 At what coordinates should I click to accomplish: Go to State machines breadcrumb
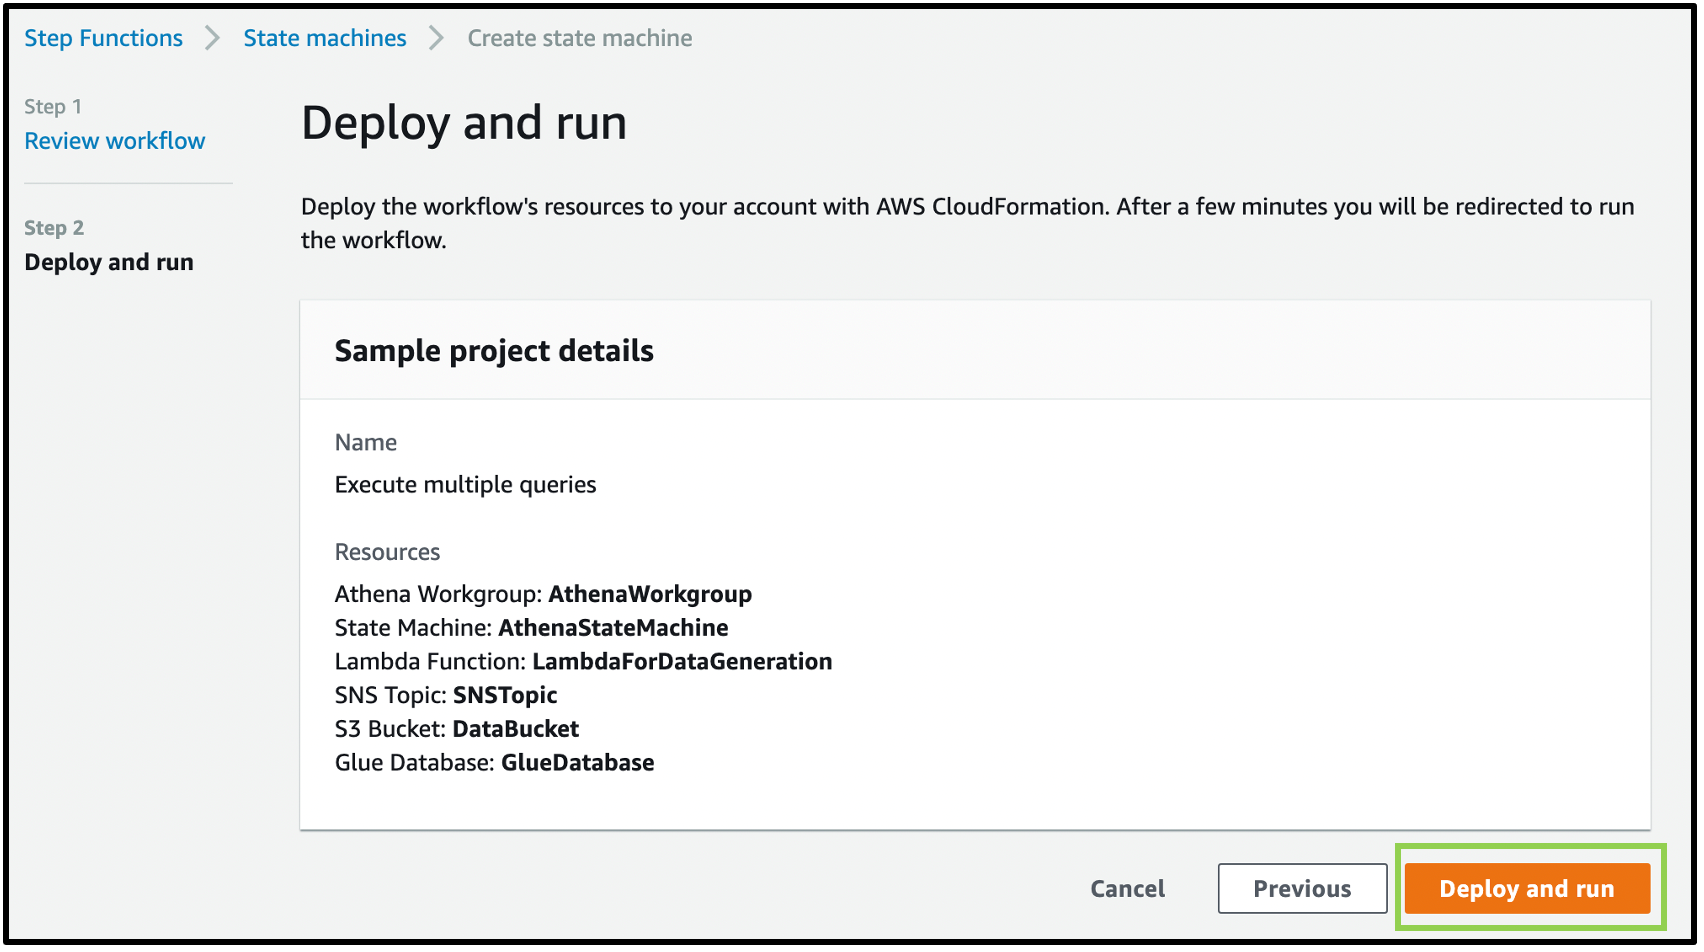(325, 38)
